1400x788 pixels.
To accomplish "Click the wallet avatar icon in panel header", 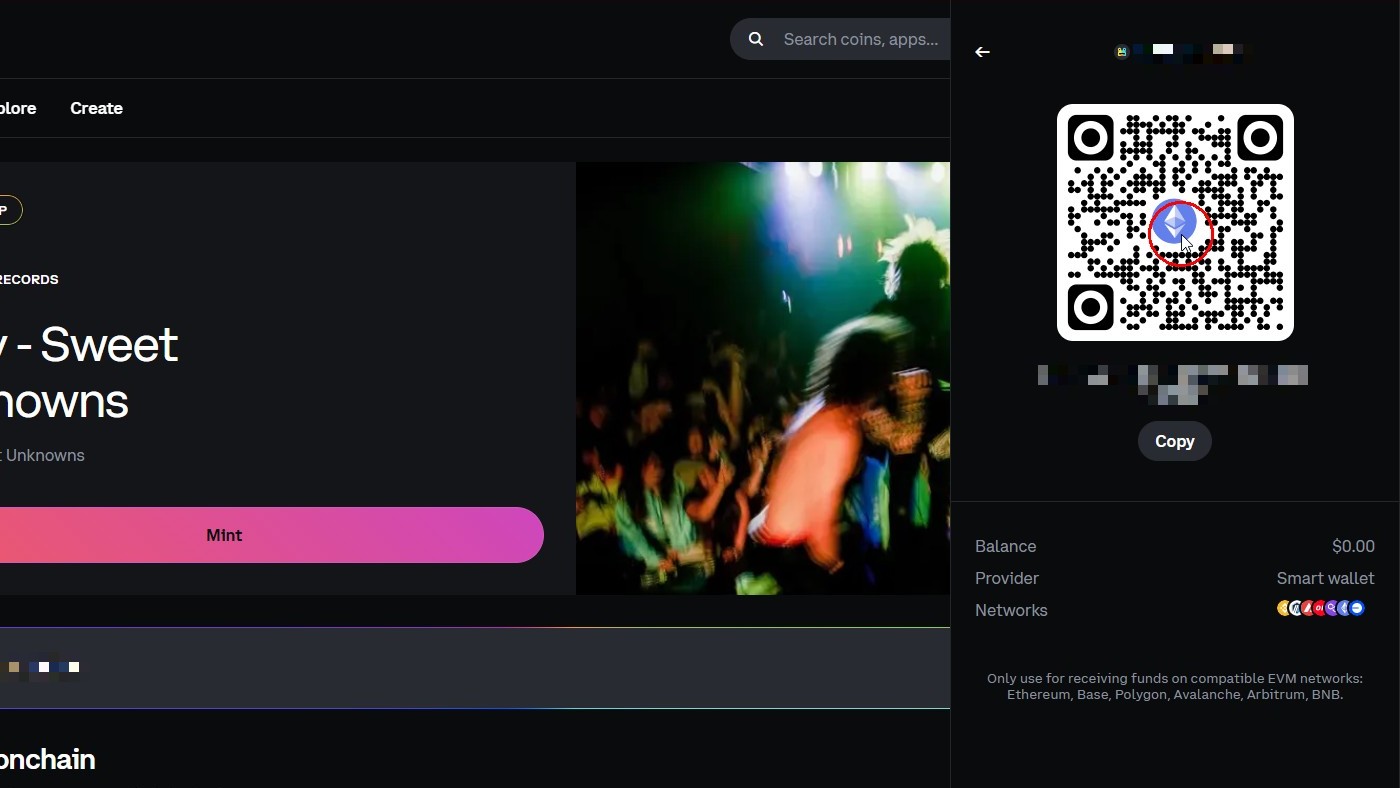I will tap(1122, 52).
